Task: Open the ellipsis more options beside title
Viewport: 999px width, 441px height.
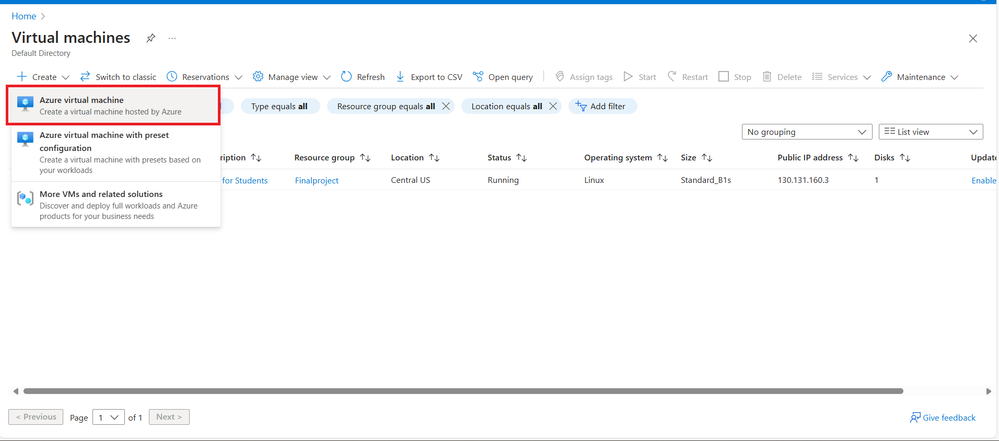Action: [x=172, y=38]
